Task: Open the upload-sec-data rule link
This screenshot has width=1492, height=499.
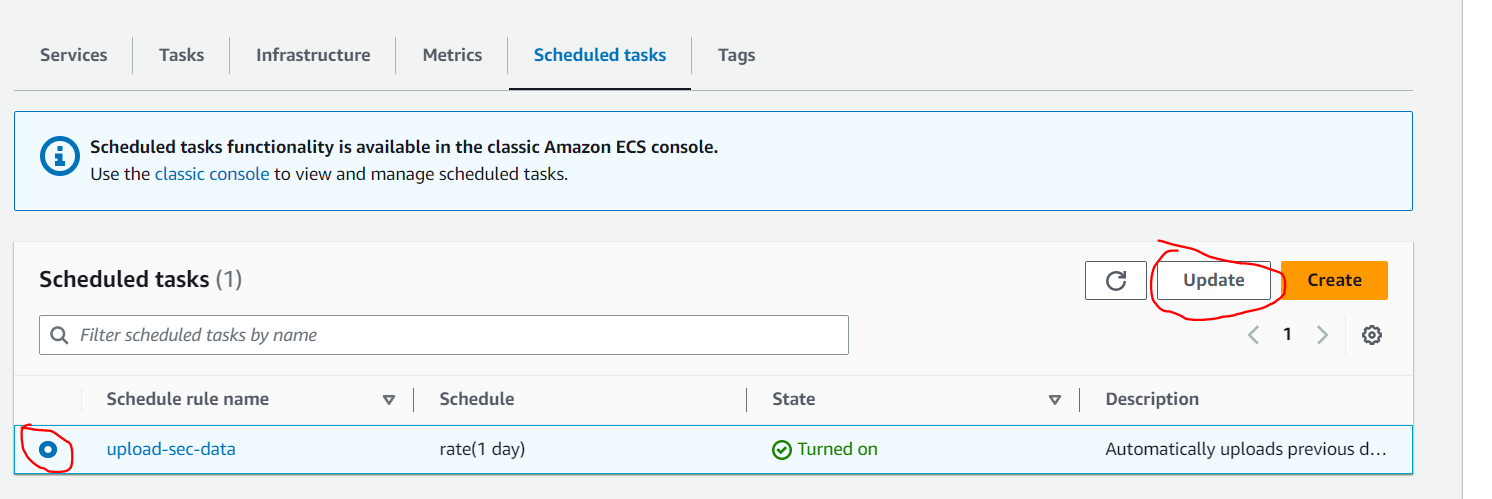Action: tap(171, 450)
